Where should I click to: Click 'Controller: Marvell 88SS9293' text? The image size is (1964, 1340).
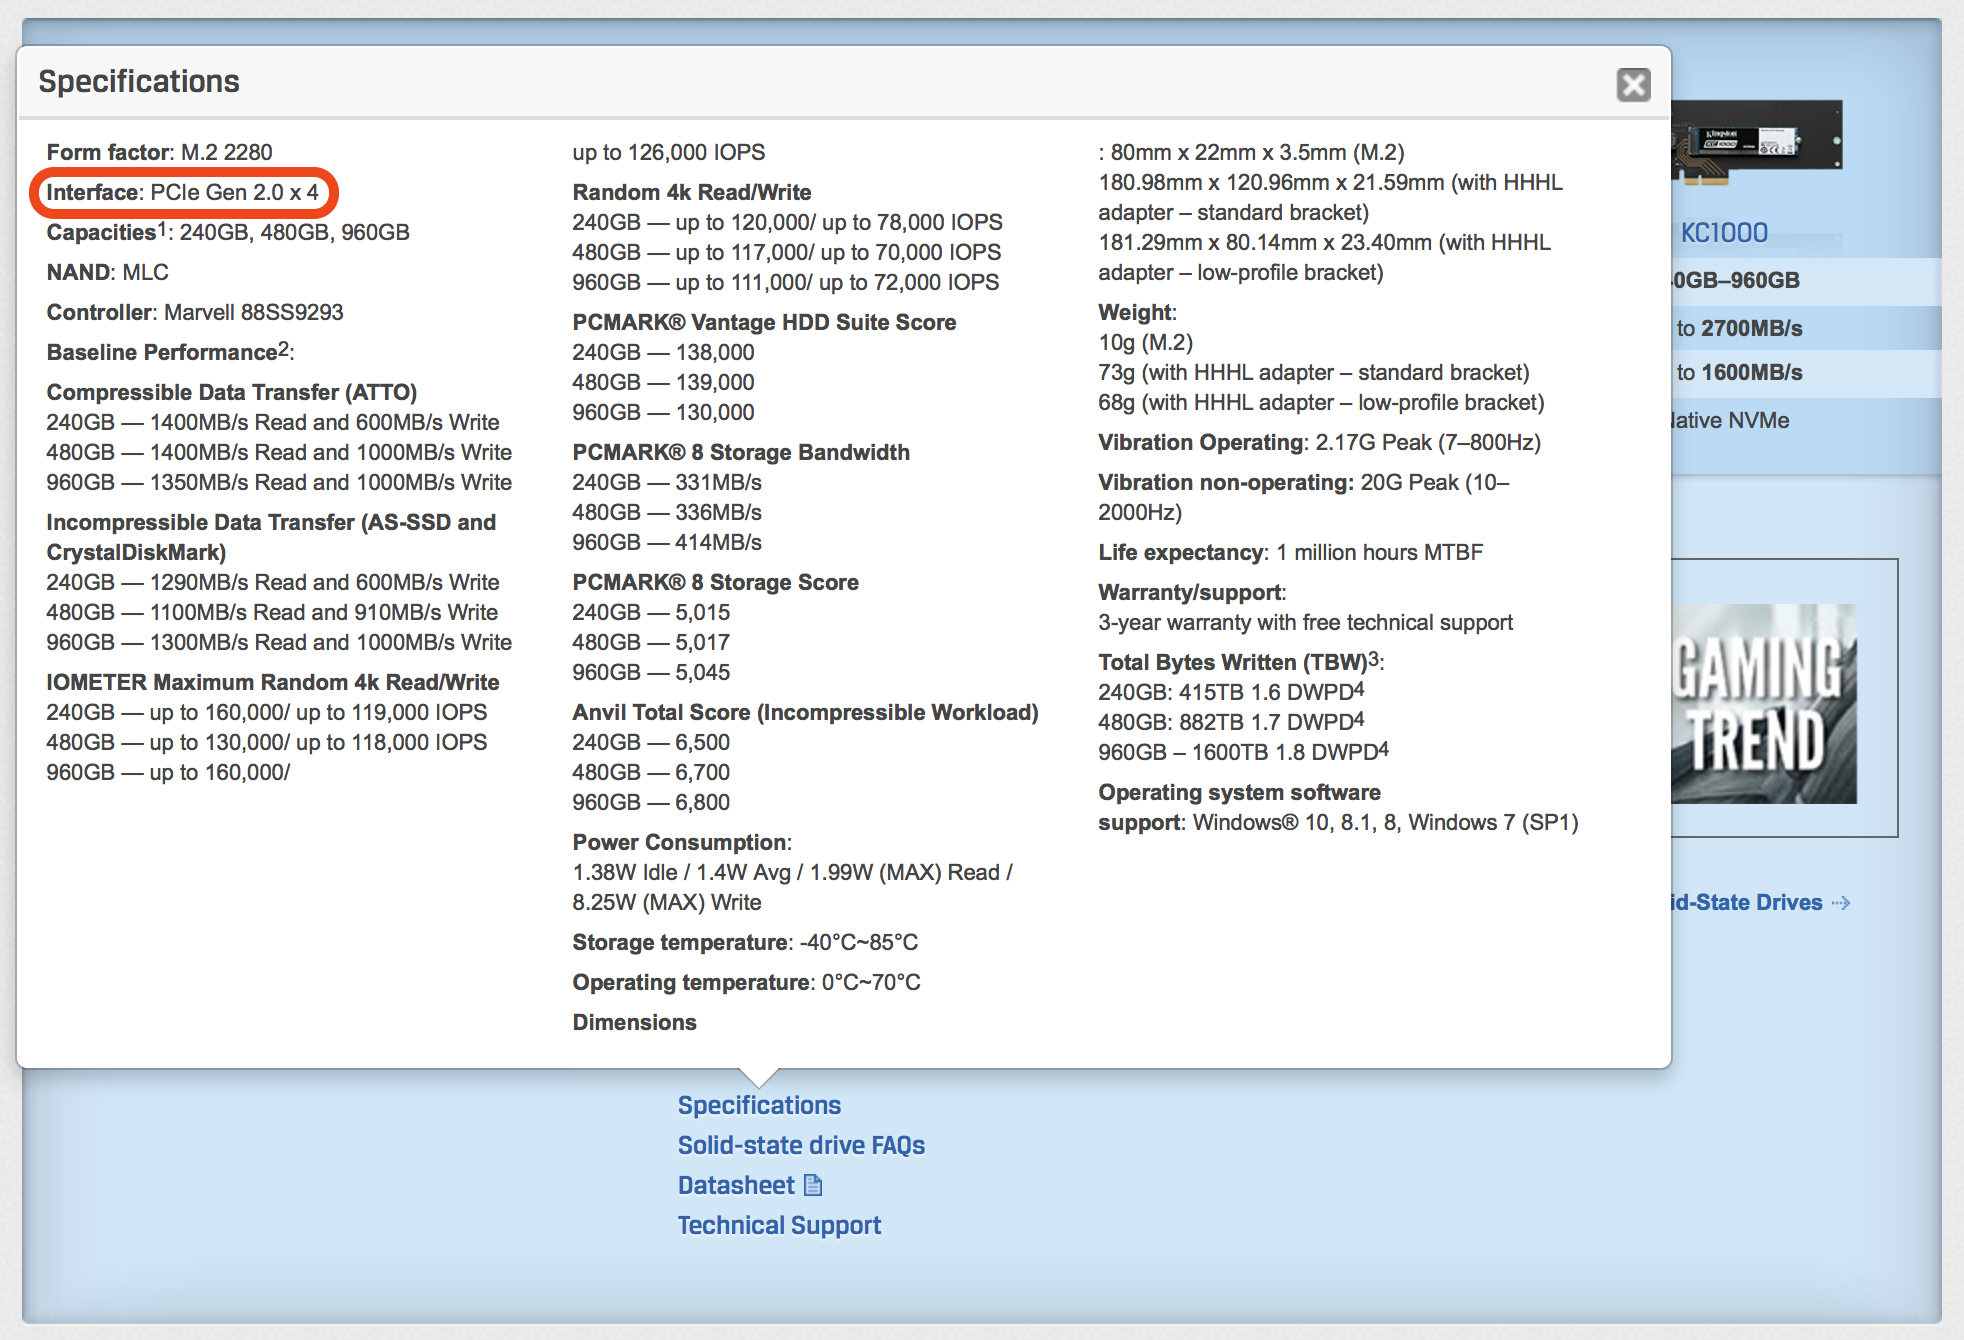(195, 312)
